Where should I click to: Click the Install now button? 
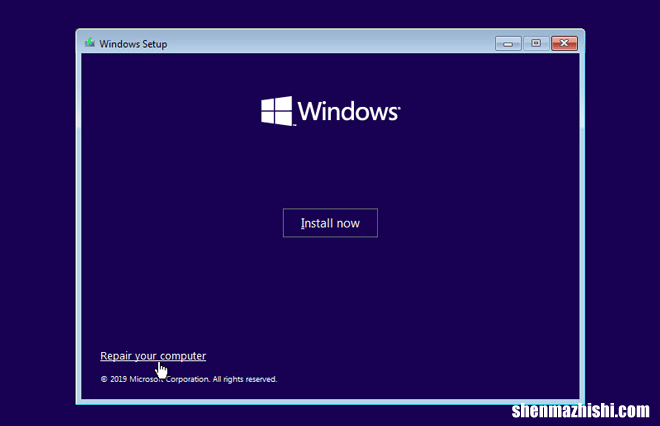(x=330, y=223)
